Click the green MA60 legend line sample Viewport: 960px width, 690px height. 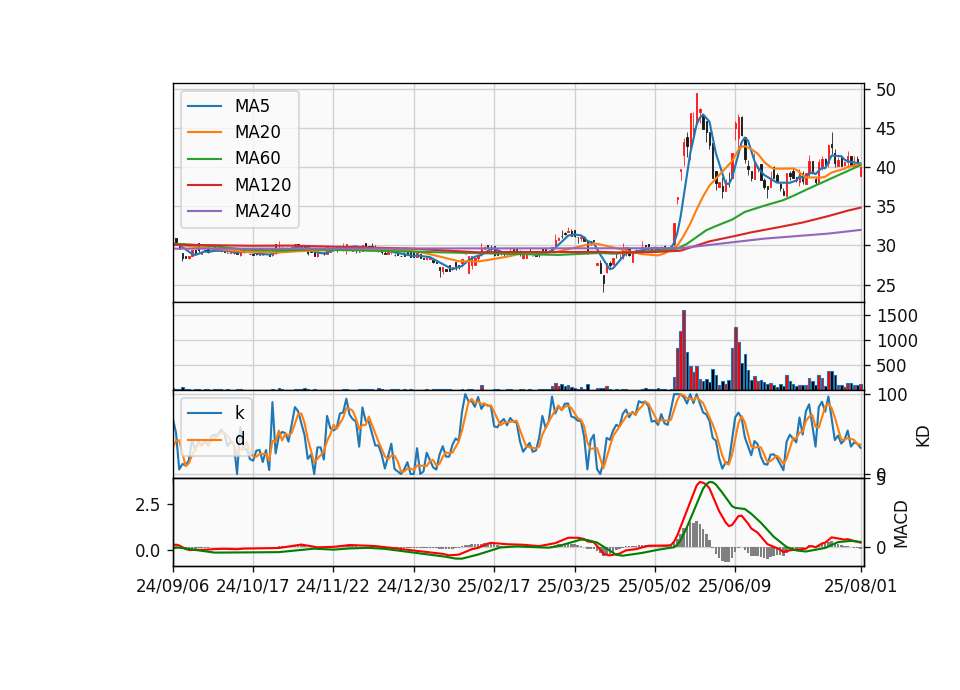pyautogui.click(x=204, y=159)
